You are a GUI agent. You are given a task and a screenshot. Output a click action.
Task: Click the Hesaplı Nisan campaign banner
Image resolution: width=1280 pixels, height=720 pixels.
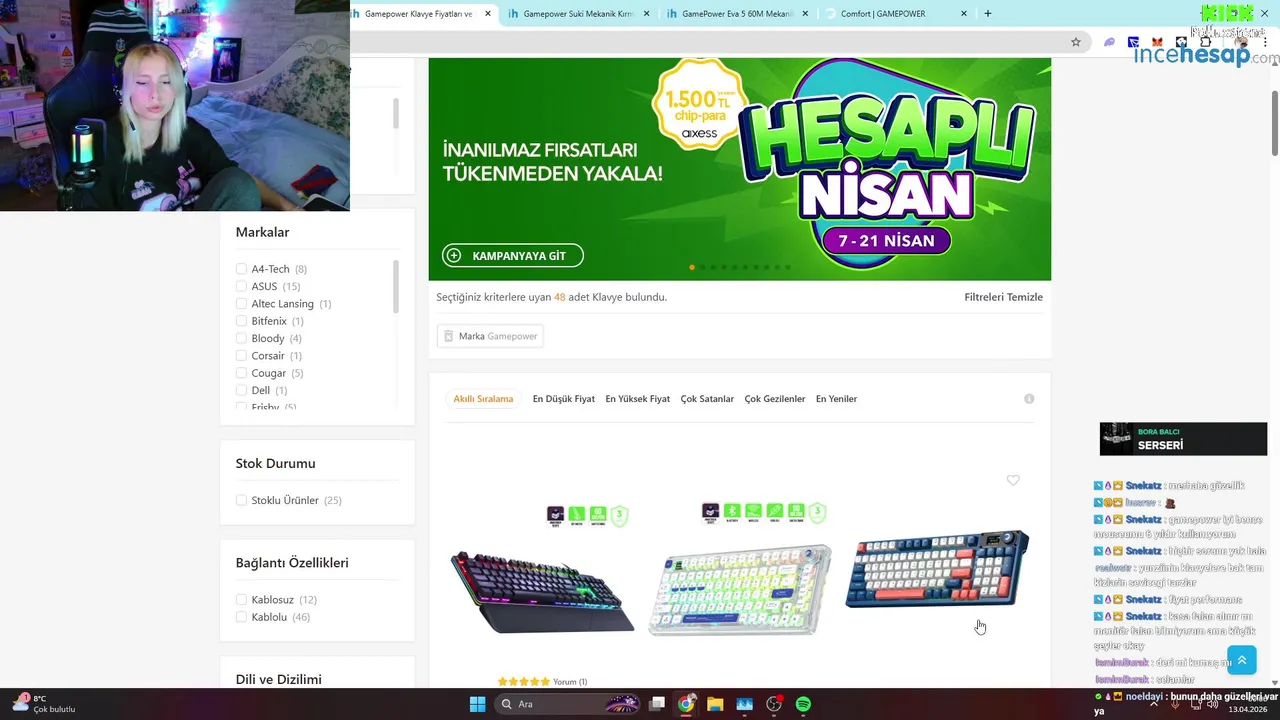click(740, 169)
